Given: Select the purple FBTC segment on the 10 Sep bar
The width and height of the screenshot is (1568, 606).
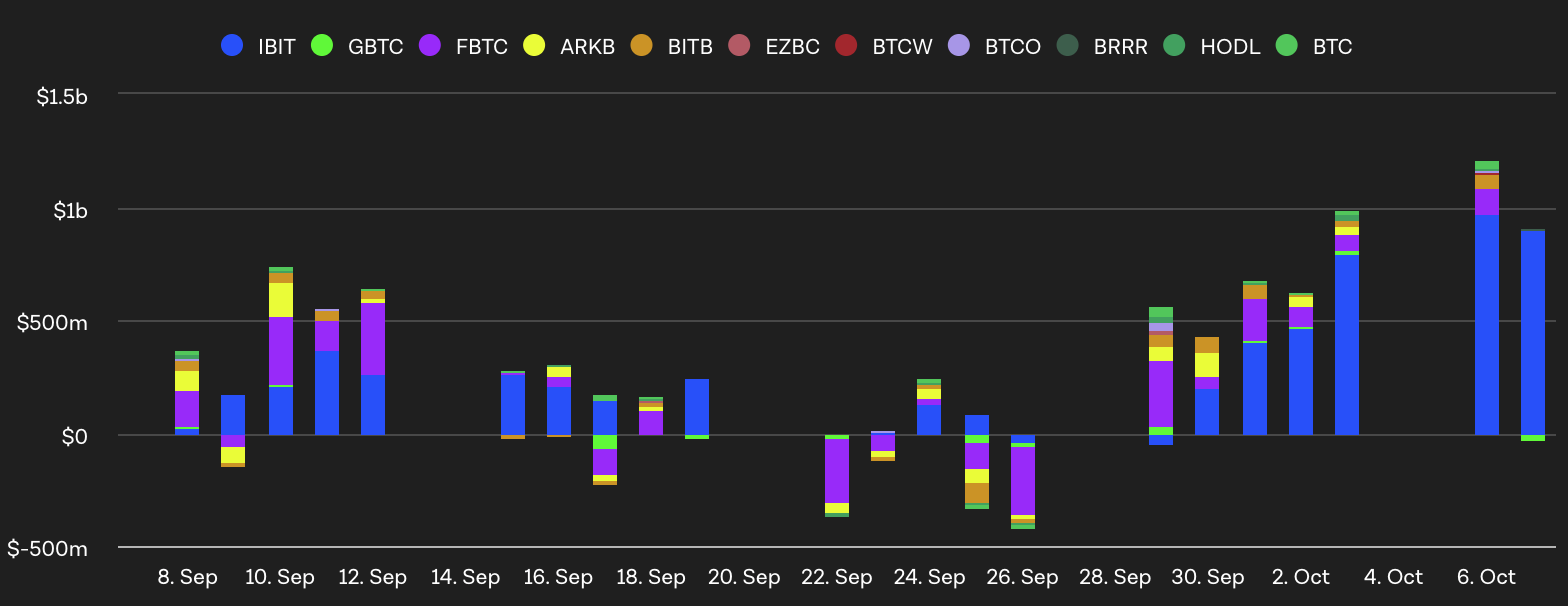Looking at the screenshot, I should 281,351.
